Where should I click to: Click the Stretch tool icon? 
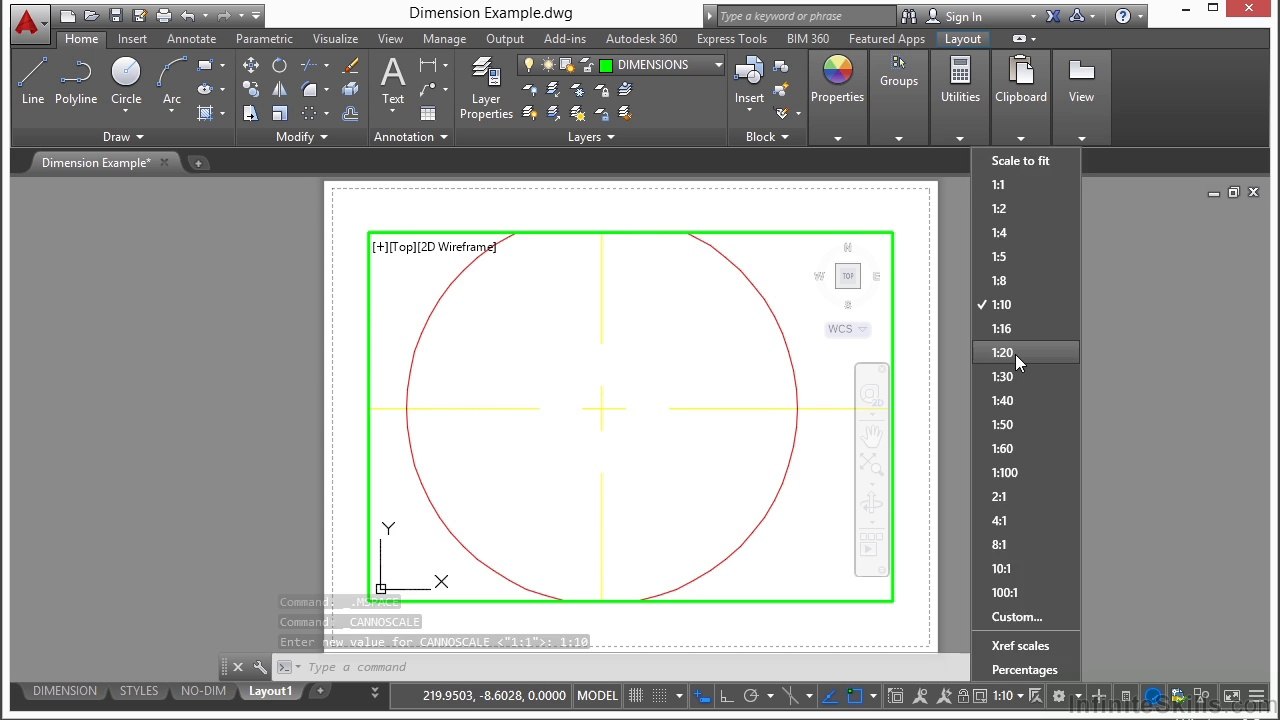[251, 113]
